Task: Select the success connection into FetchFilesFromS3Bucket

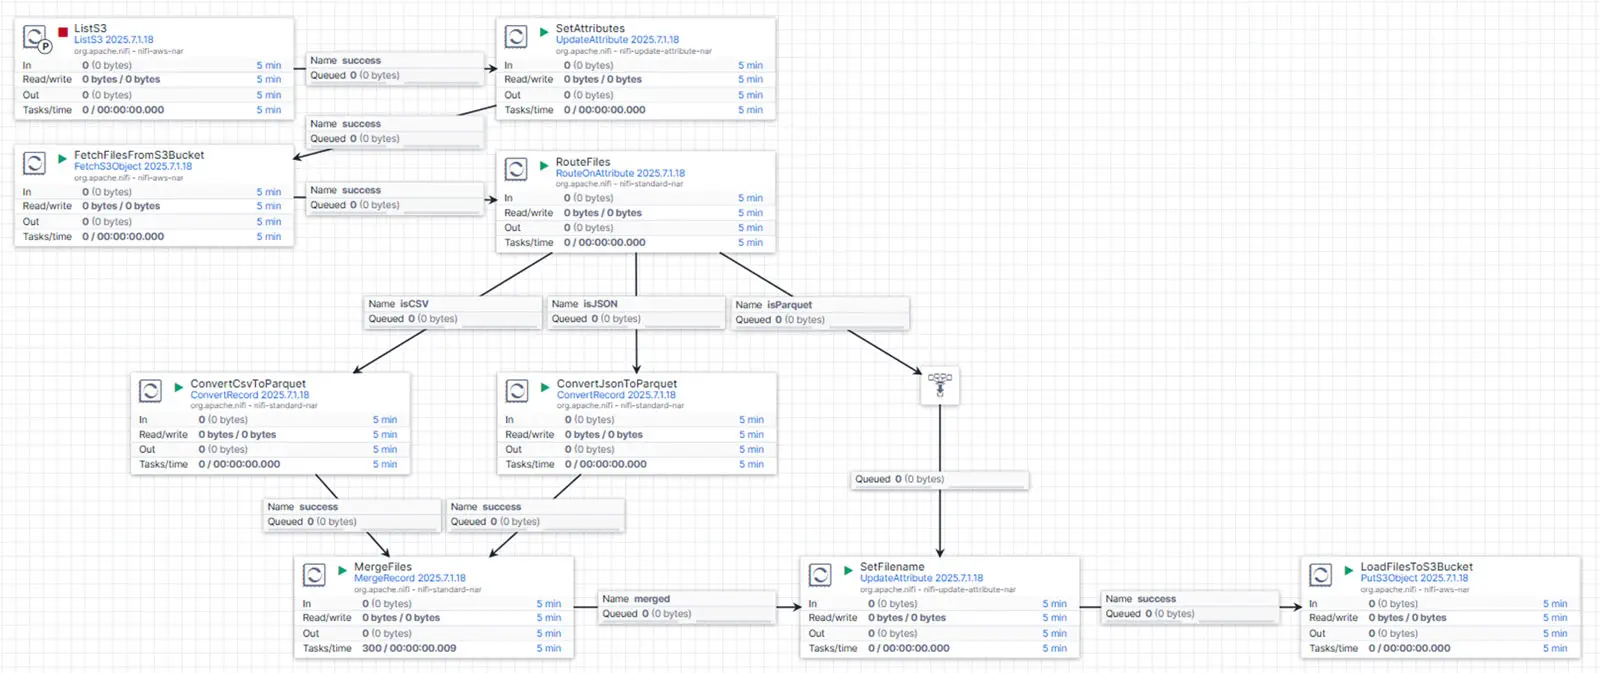Action: click(395, 131)
